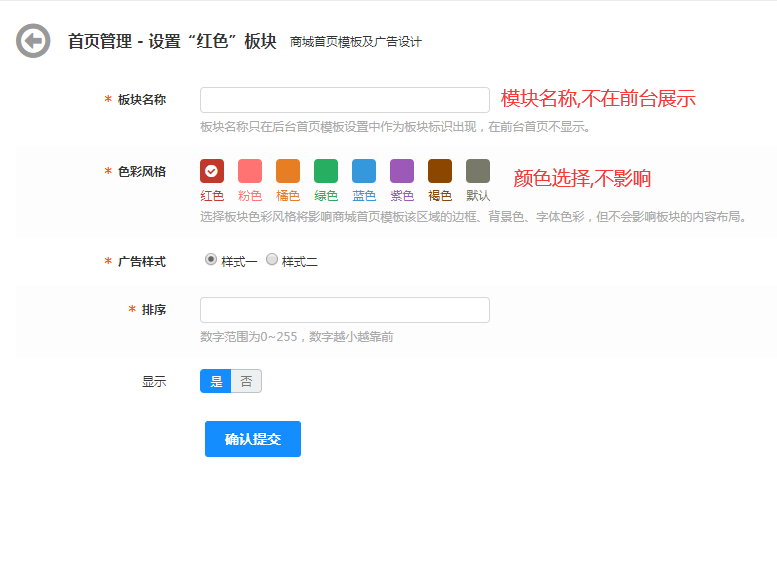This screenshot has height=587, width=777.
Task: Click the 默认 caption under the gray swatch
Action: pos(478,196)
